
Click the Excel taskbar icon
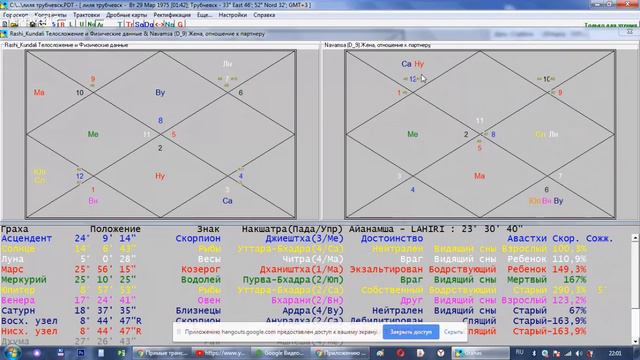coord(121,353)
